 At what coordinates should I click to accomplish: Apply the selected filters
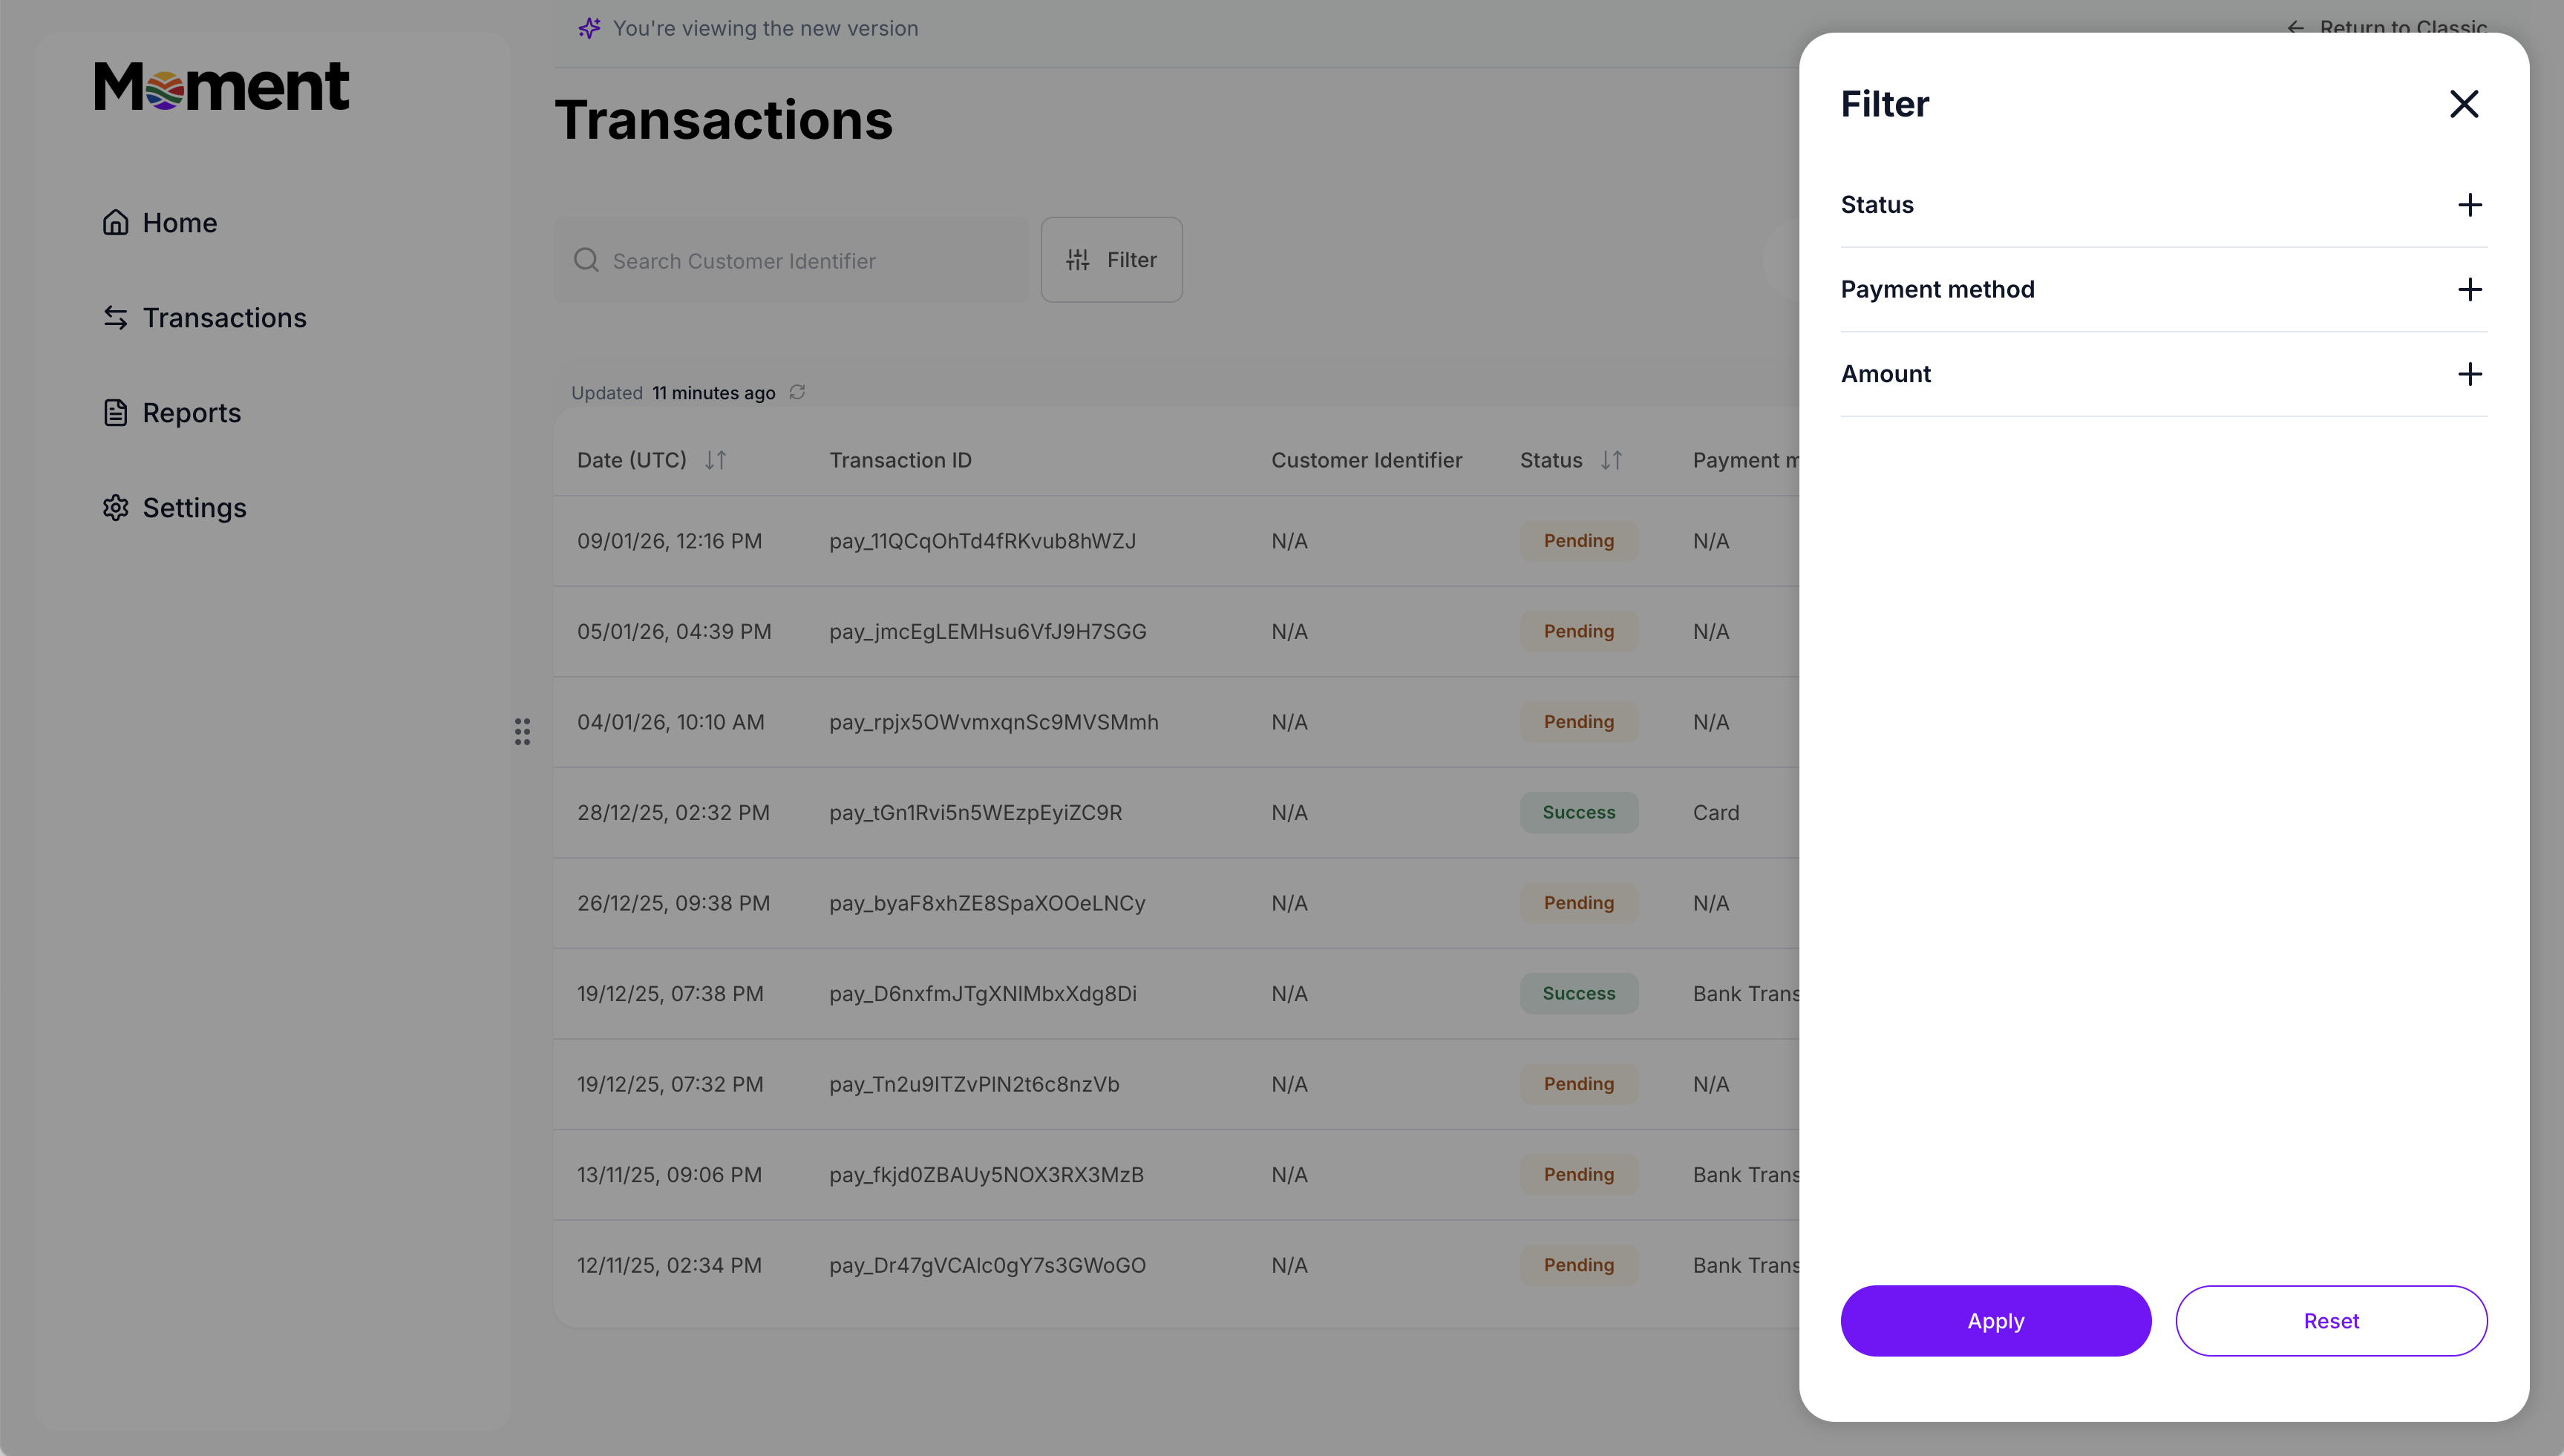[x=1995, y=1320]
